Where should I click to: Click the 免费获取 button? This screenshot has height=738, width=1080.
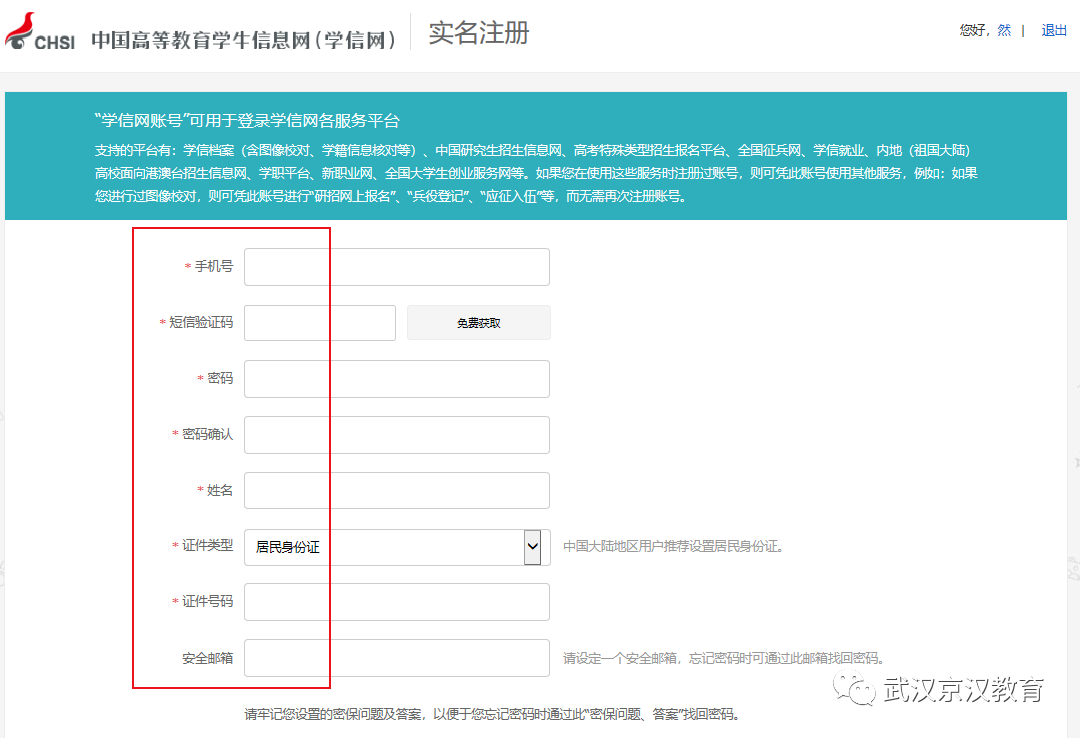tap(479, 322)
